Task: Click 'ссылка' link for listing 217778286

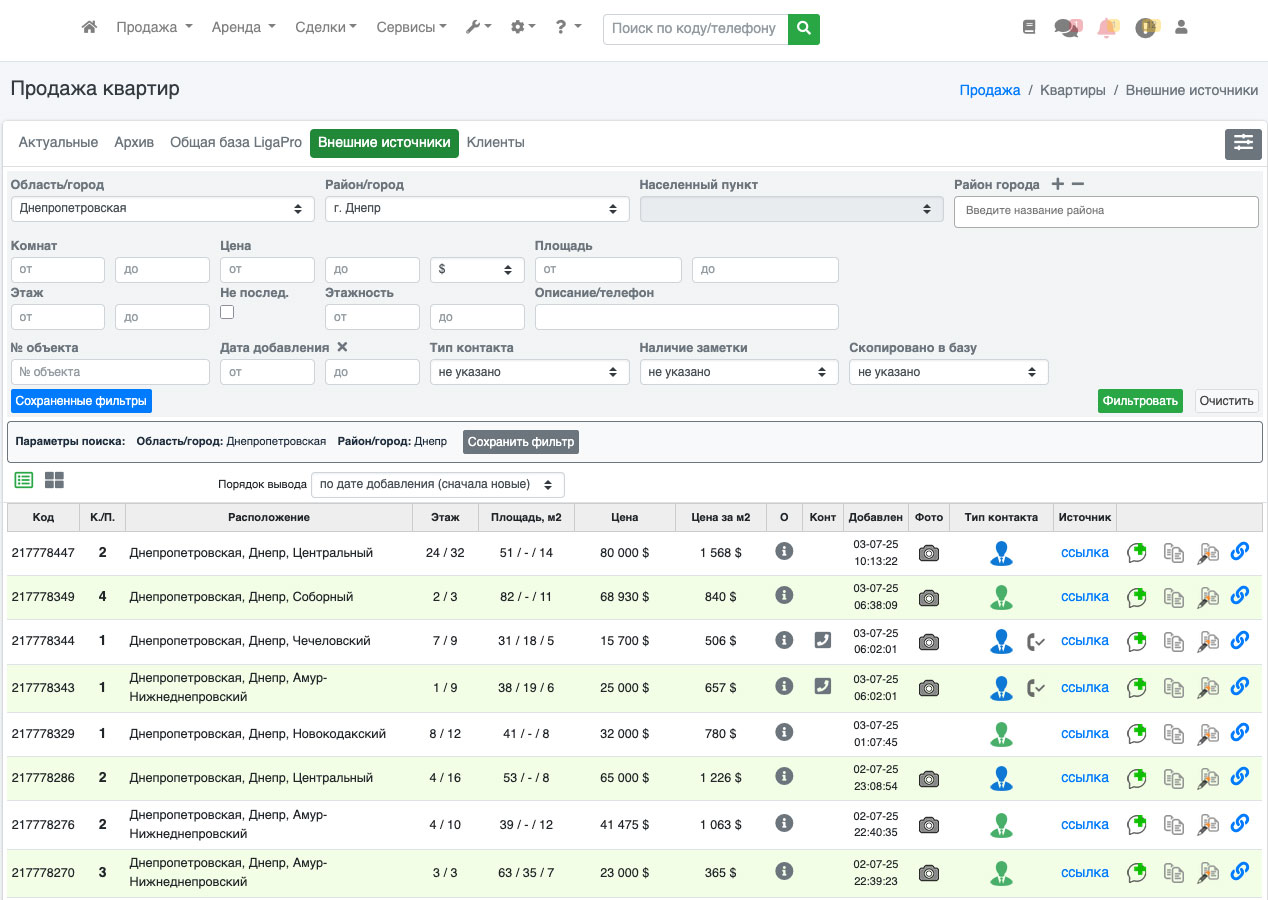Action: (1084, 778)
